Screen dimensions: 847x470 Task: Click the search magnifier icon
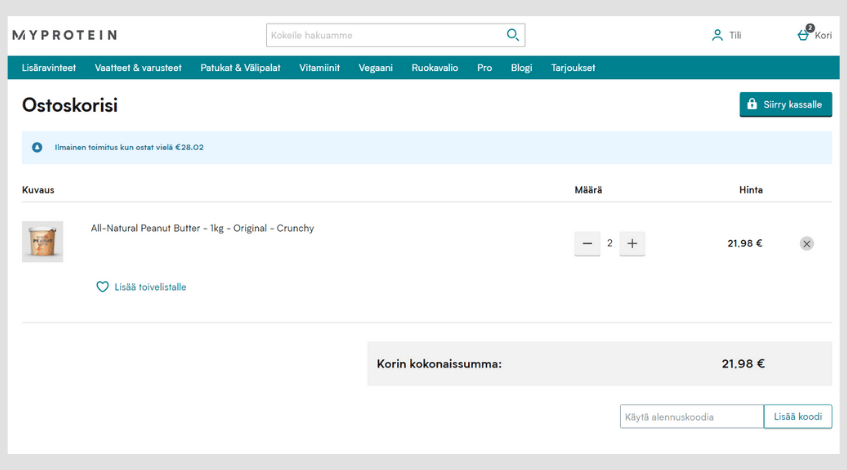[x=513, y=35]
